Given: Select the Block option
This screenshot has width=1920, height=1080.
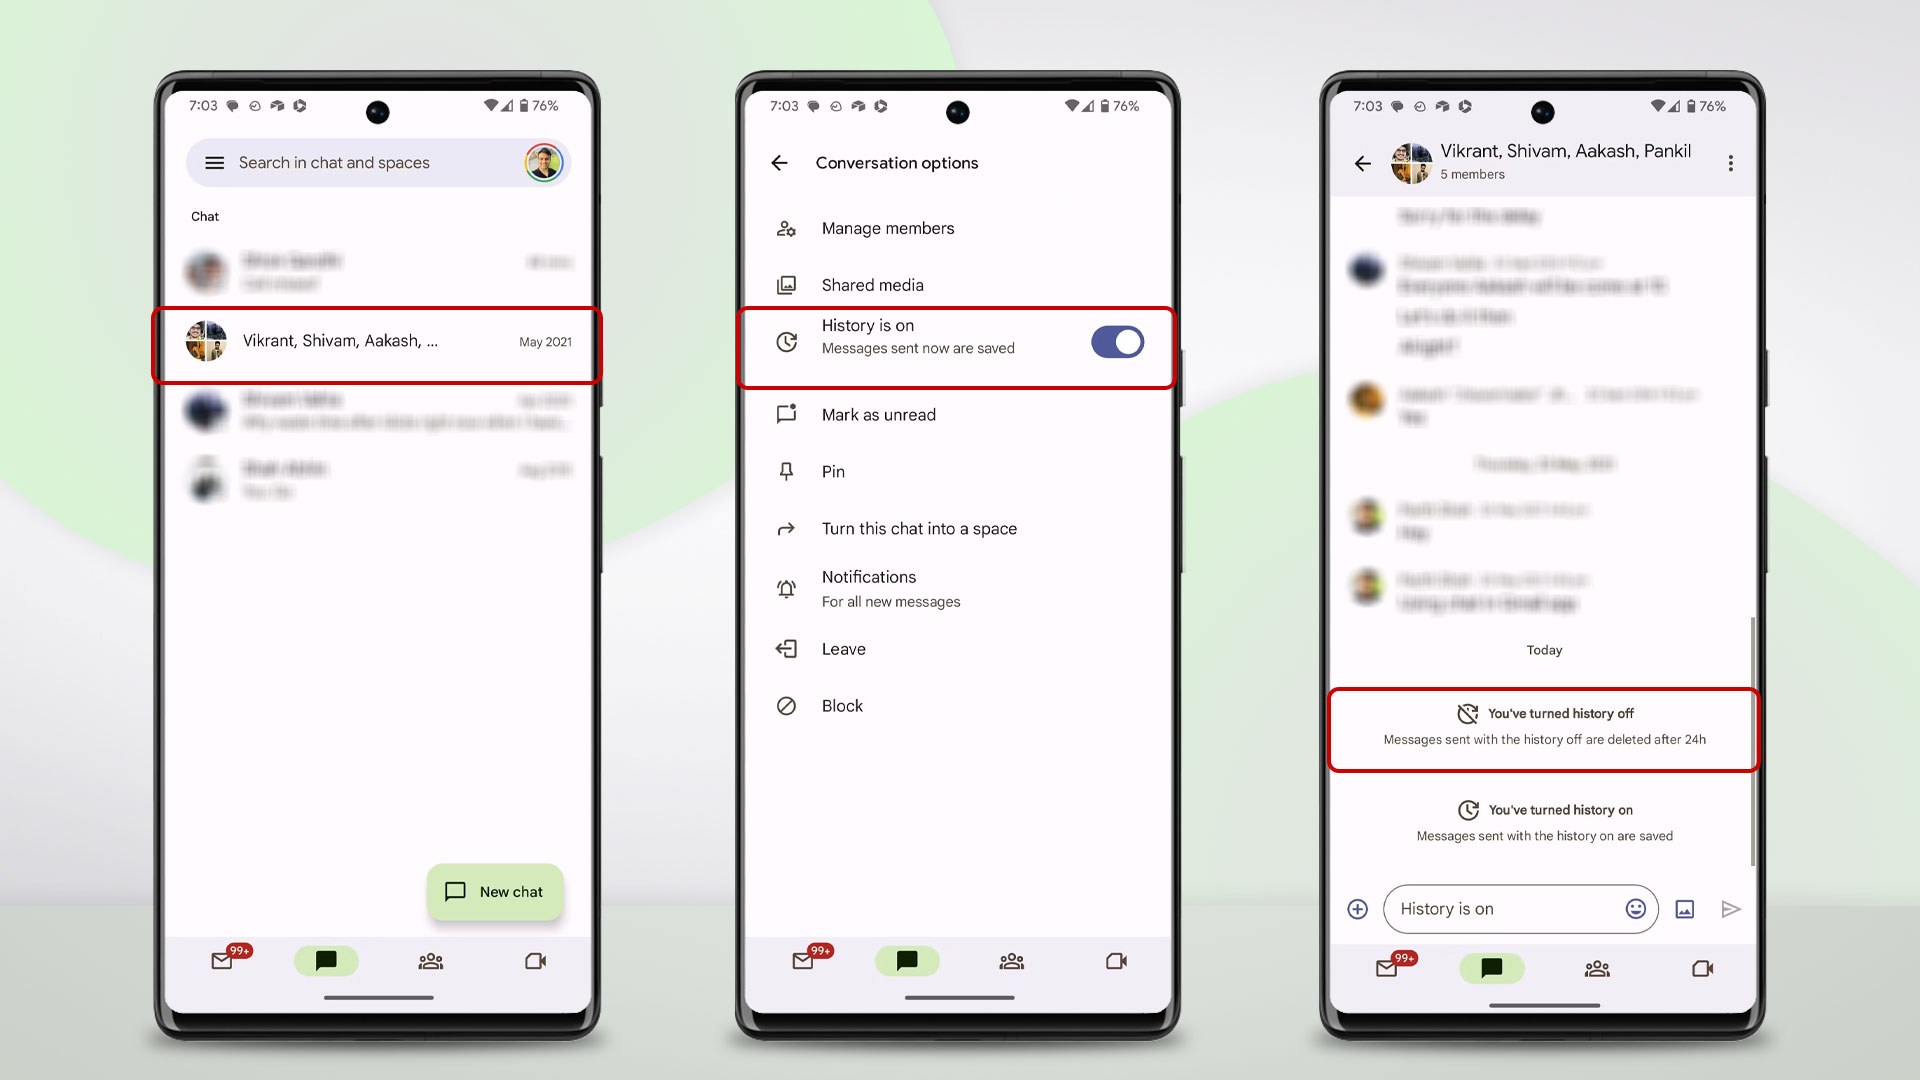Looking at the screenshot, I should pyautogui.click(x=841, y=704).
